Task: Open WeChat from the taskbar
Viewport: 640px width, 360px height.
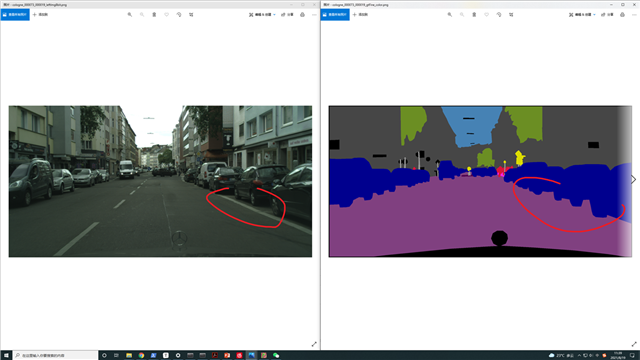Action: coord(276,356)
